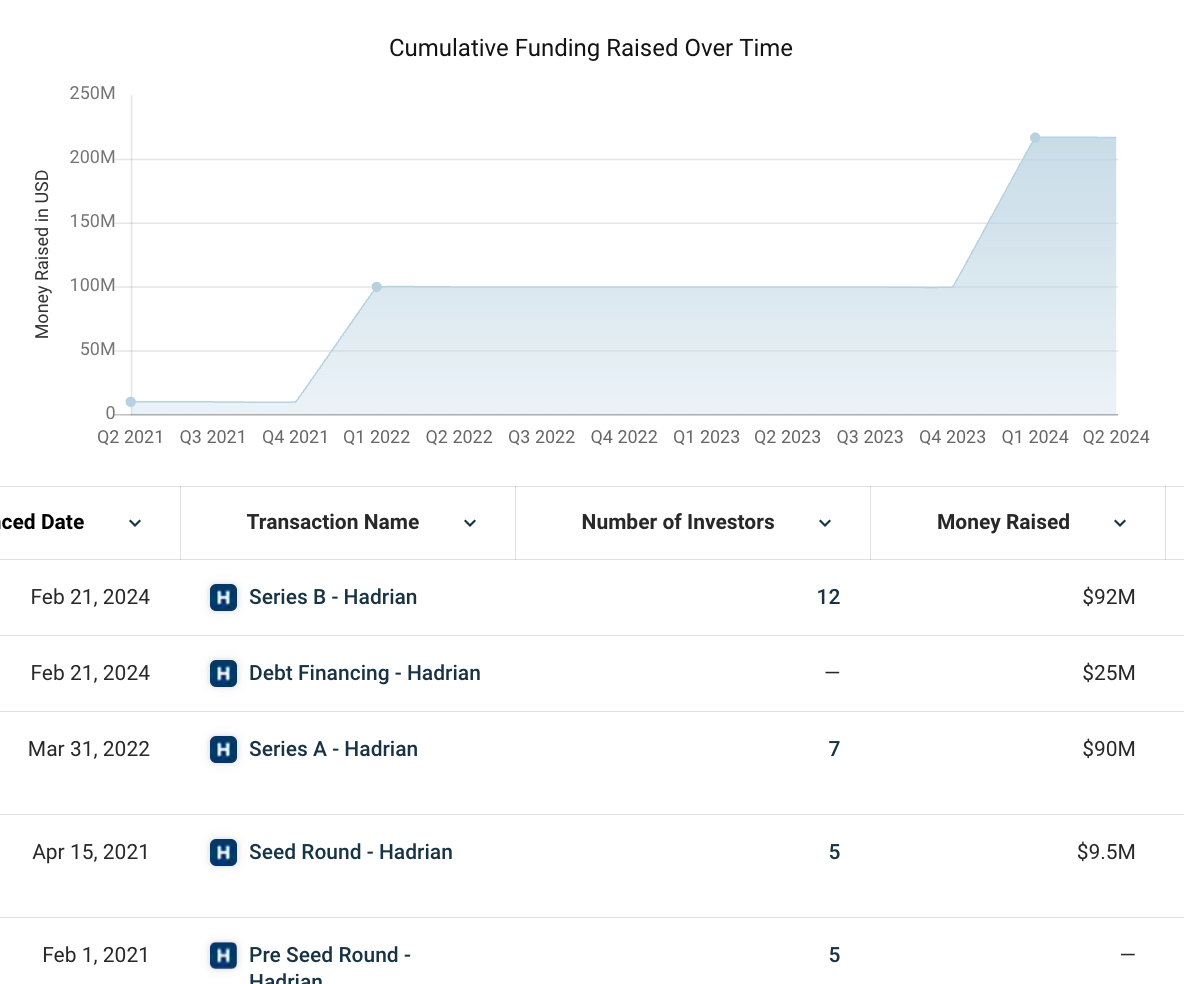
Task: Expand Announced Date column sort chevron
Action: point(135,523)
